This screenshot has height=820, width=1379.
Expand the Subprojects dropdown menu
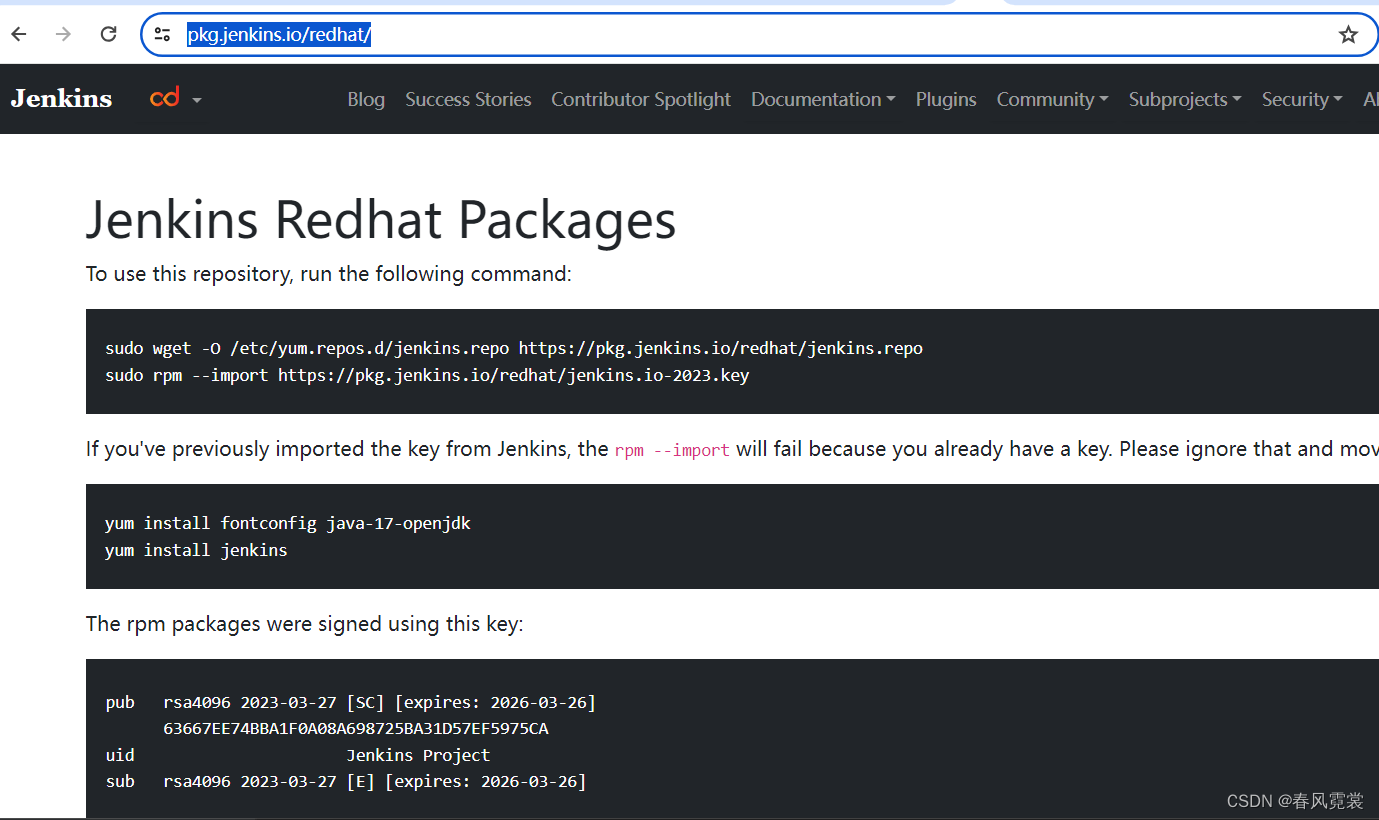1185,99
